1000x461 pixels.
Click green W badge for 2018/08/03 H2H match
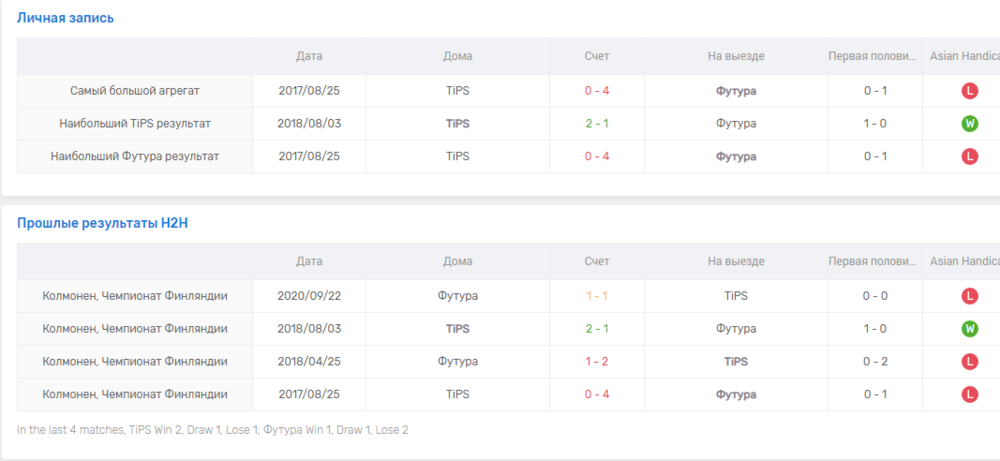(x=969, y=329)
